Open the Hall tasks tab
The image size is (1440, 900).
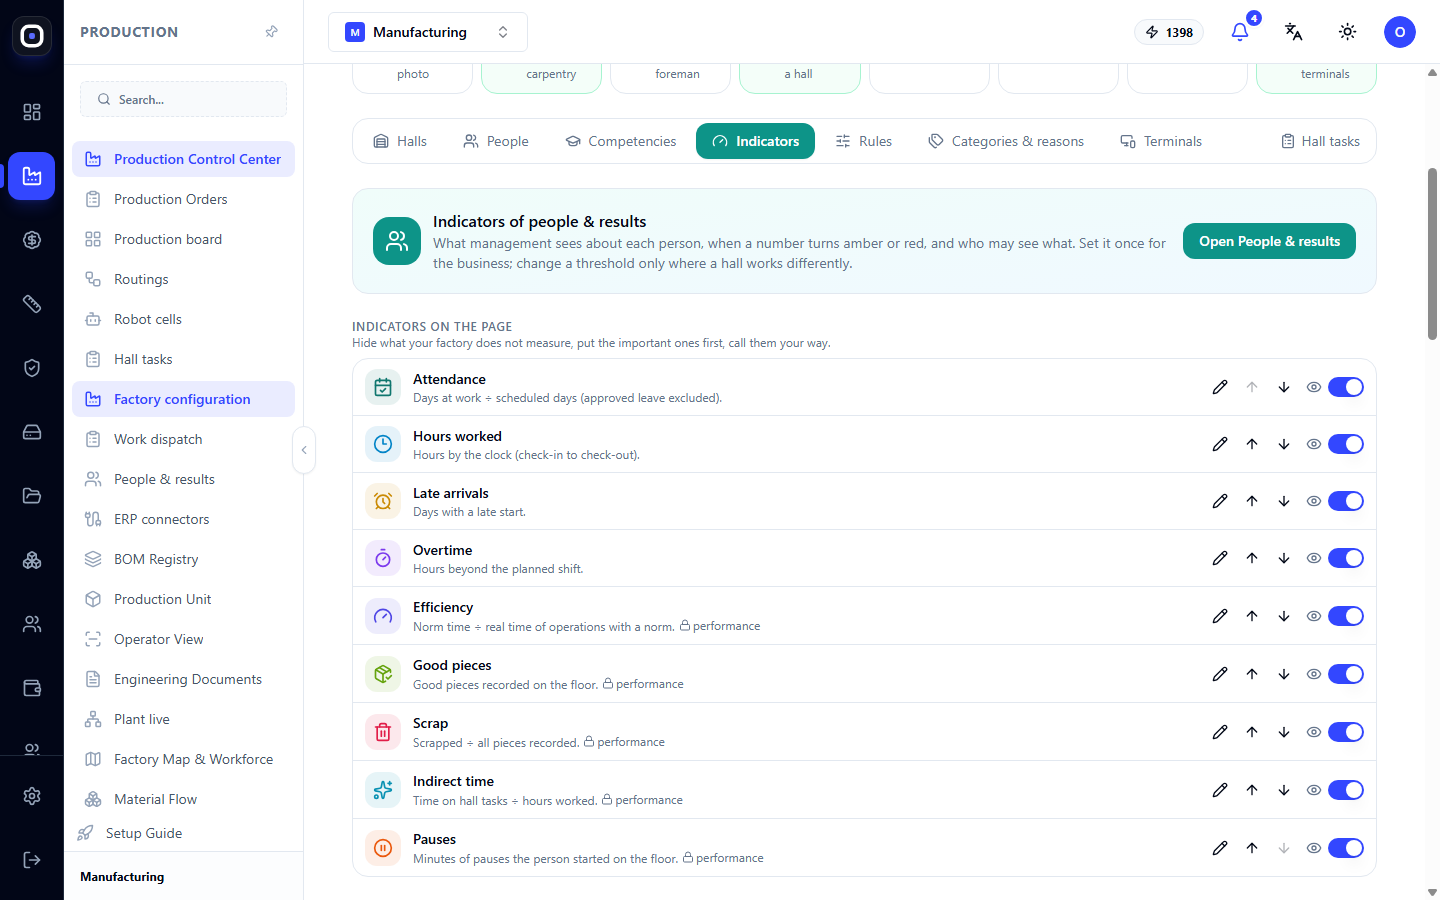(1320, 141)
